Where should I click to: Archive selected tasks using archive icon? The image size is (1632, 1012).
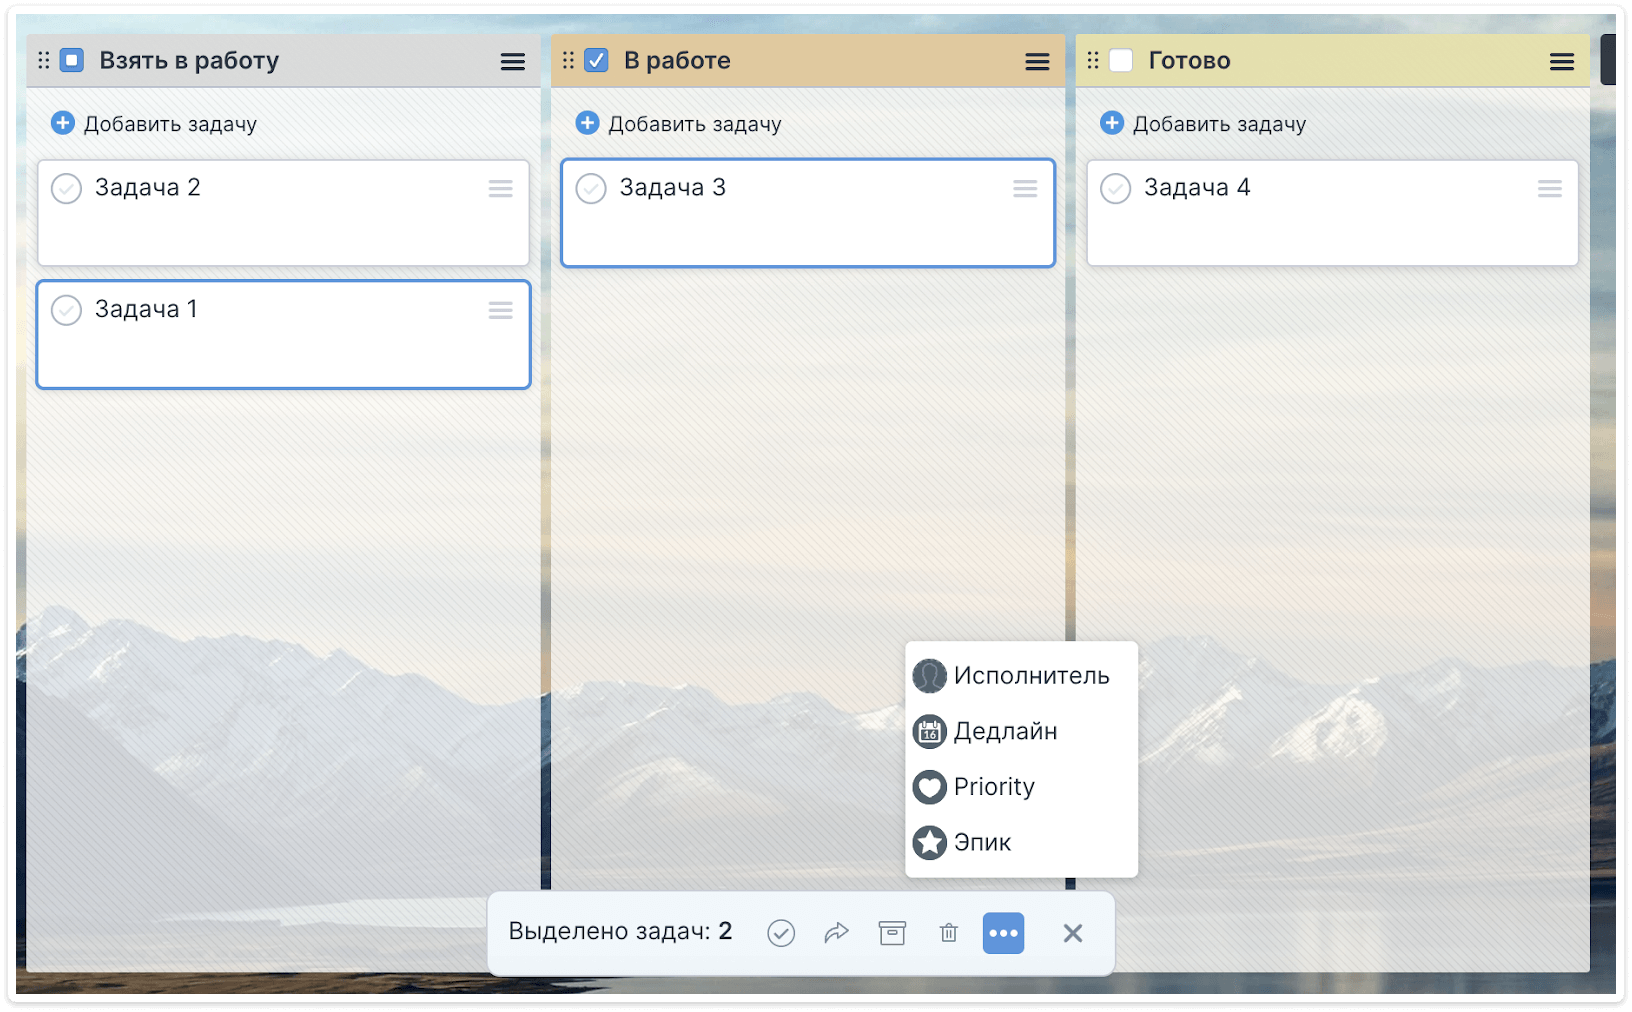click(892, 933)
